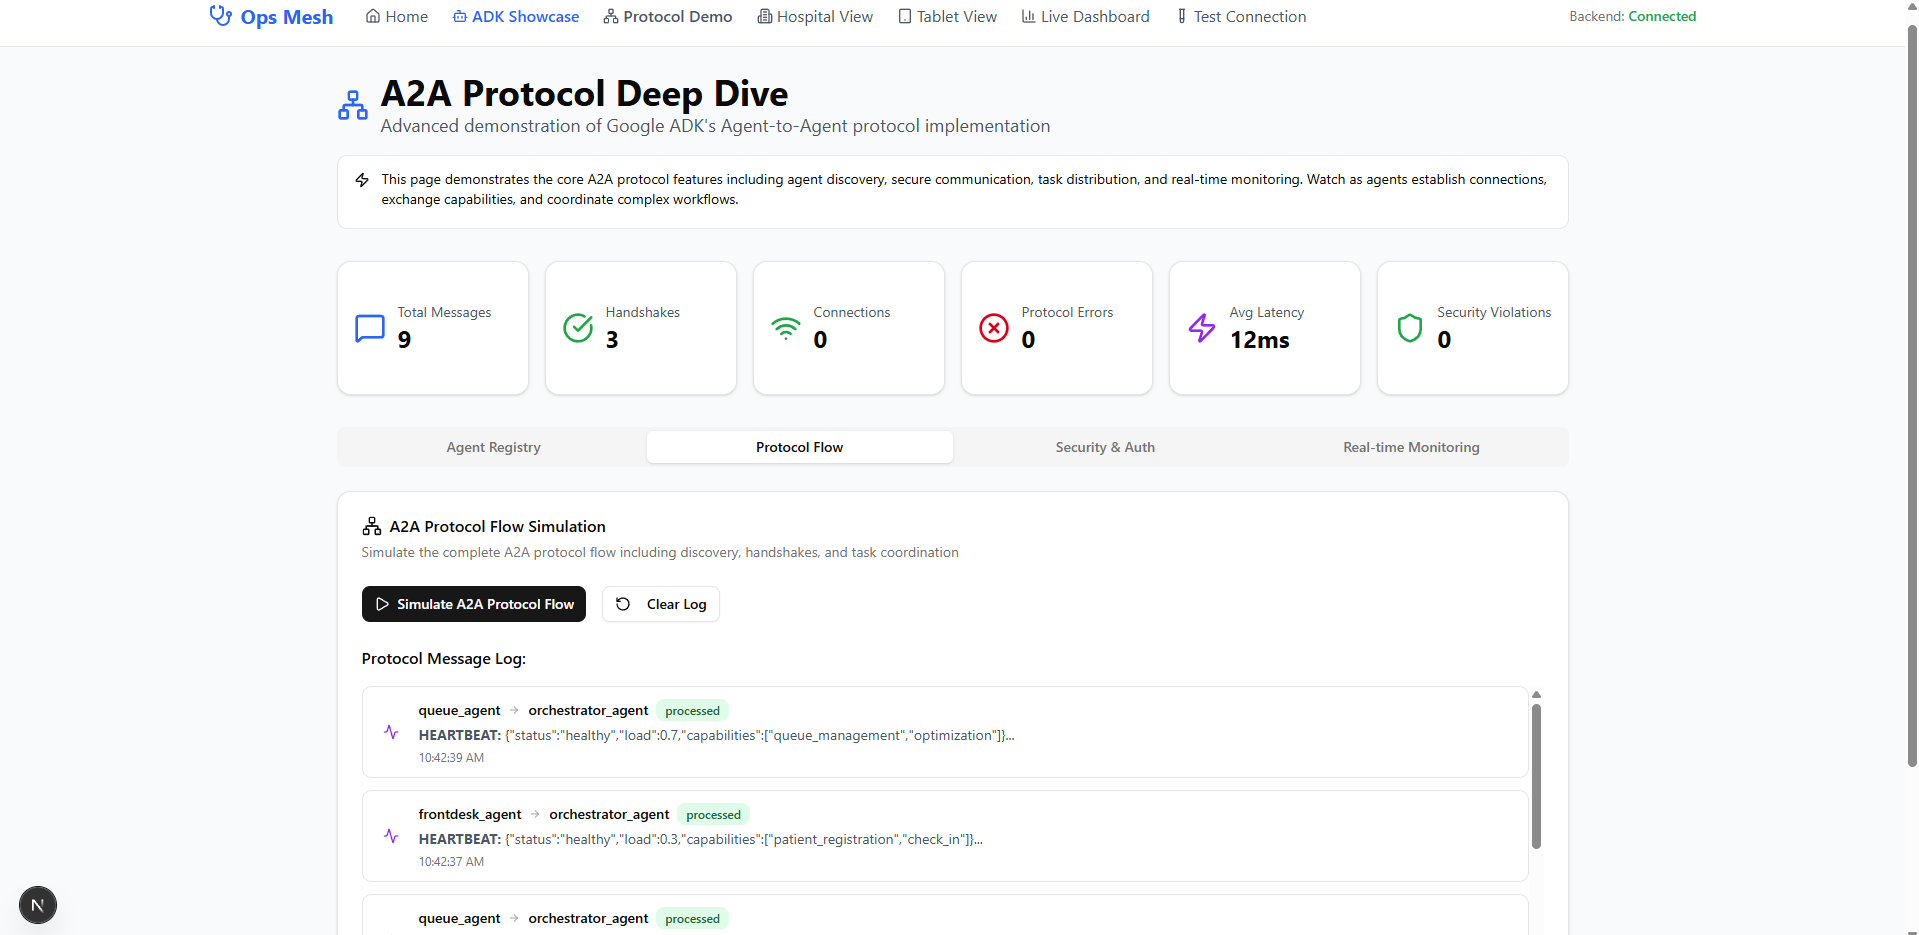Click the Ops Mesh brand name
Screen dimensions: 1919x935
coord(287,17)
